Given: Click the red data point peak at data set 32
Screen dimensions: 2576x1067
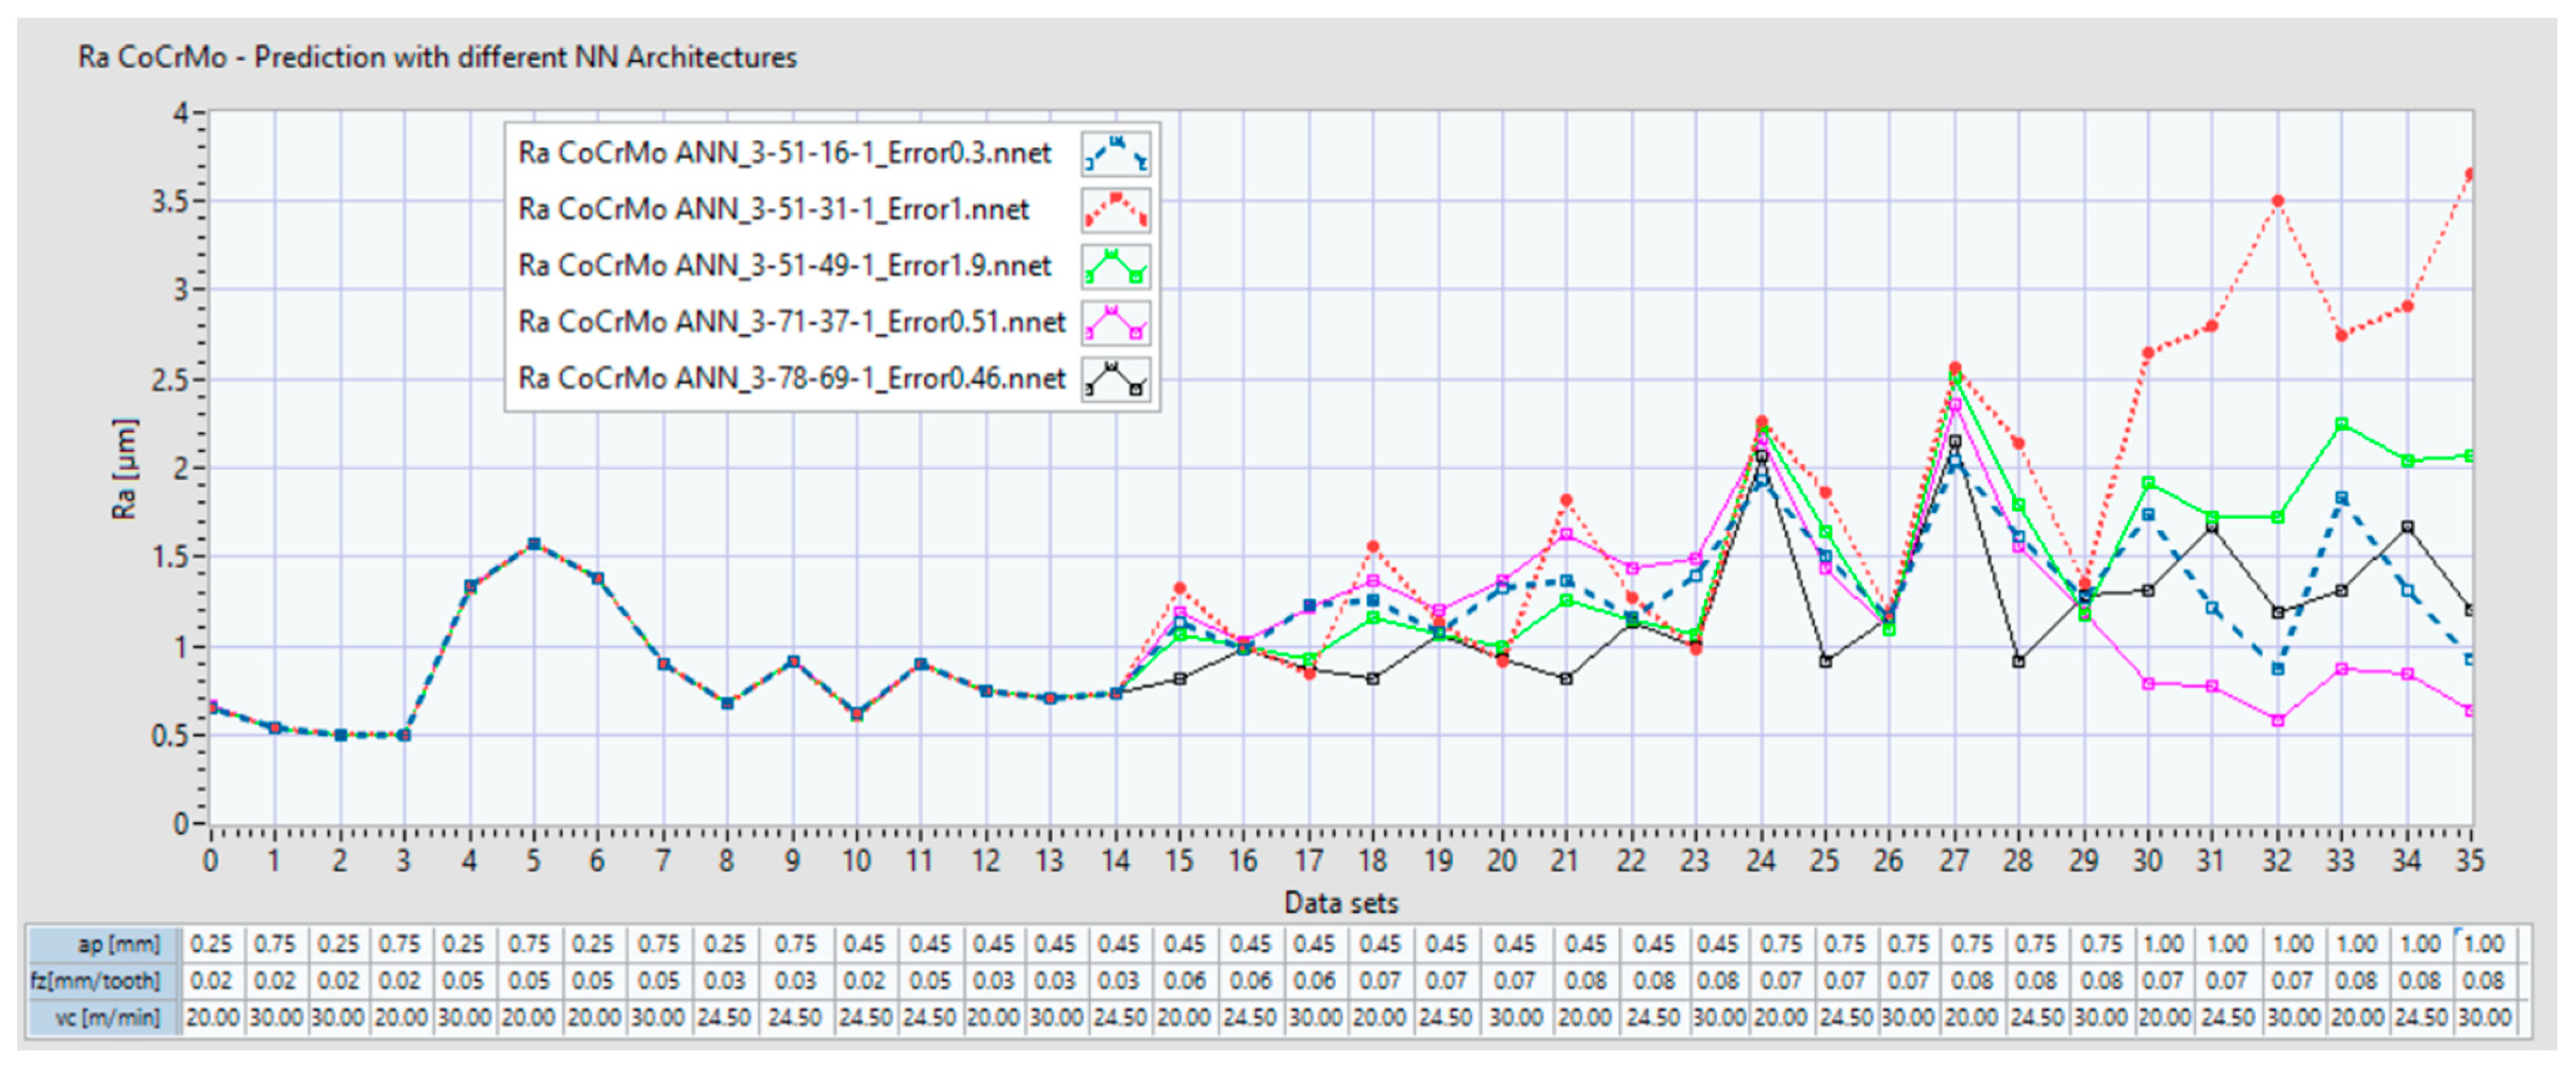Looking at the screenshot, I should tap(2277, 201).
